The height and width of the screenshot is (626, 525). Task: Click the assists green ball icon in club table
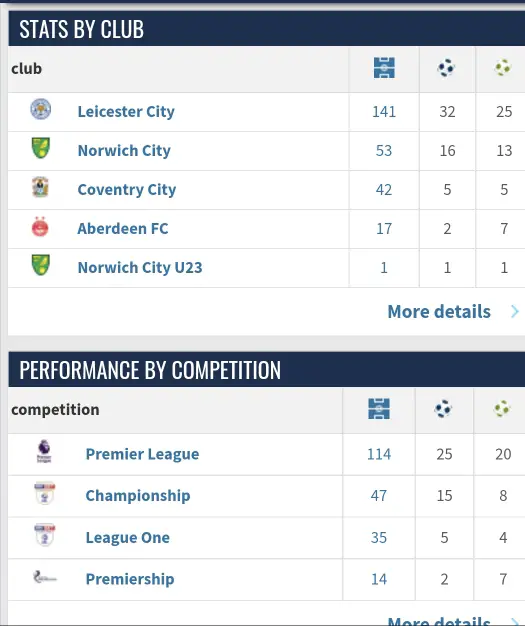[x=503, y=67]
